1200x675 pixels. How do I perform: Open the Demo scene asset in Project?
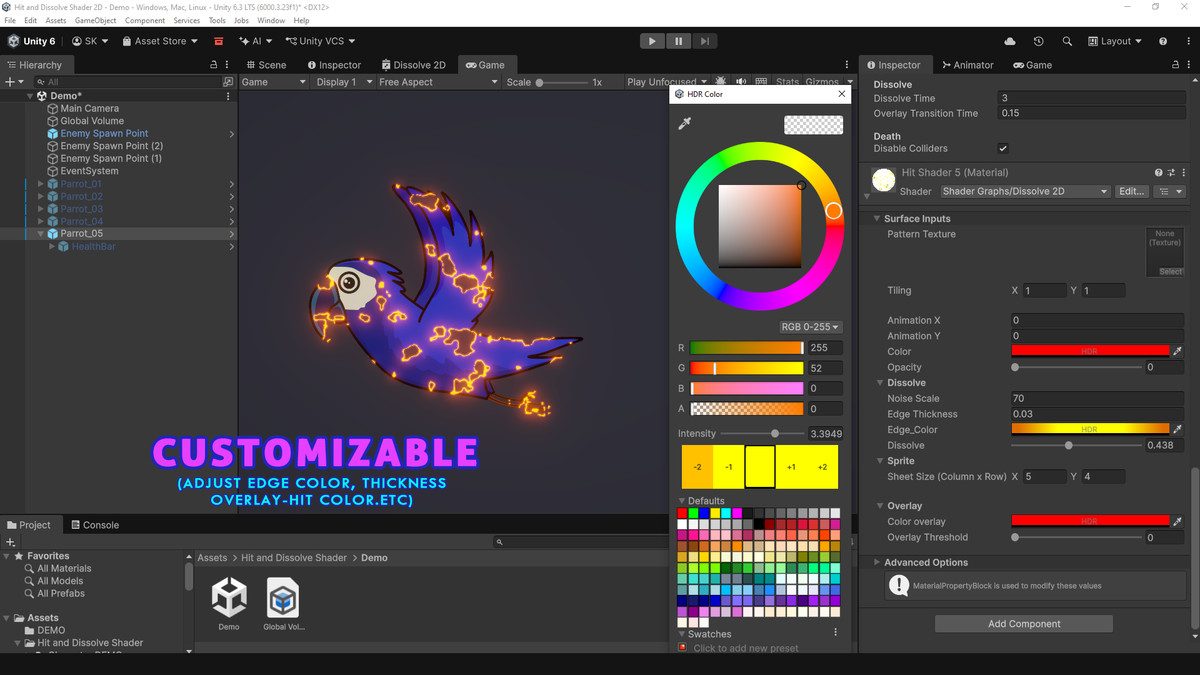(x=229, y=603)
